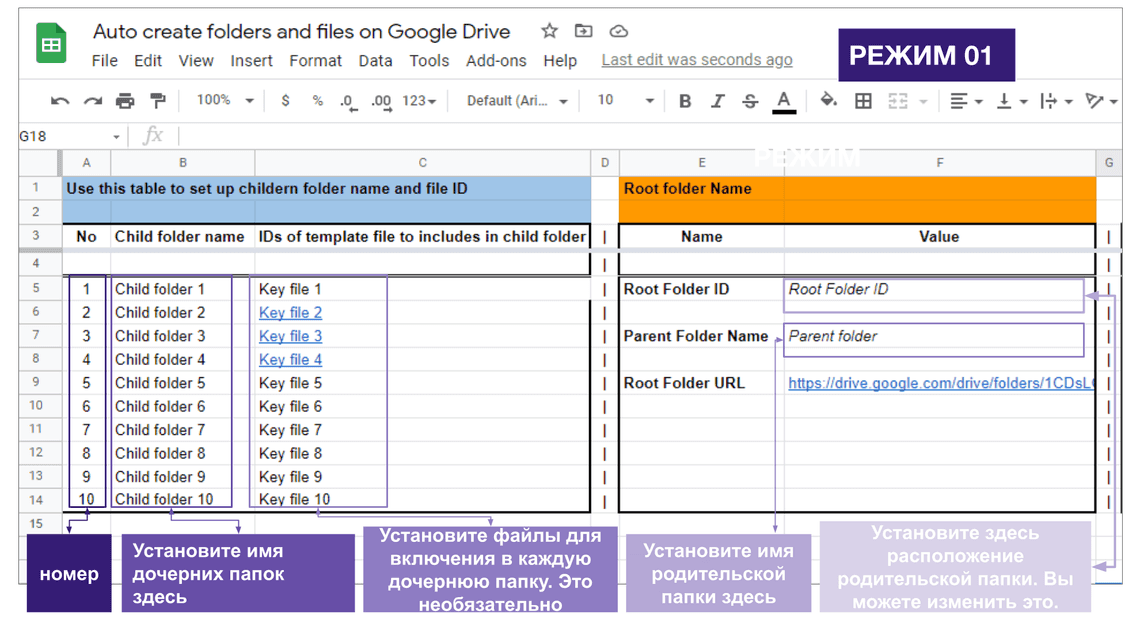Open the Default font family dropdown
The width and height of the screenshot is (1140, 622).
pyautogui.click(x=517, y=101)
